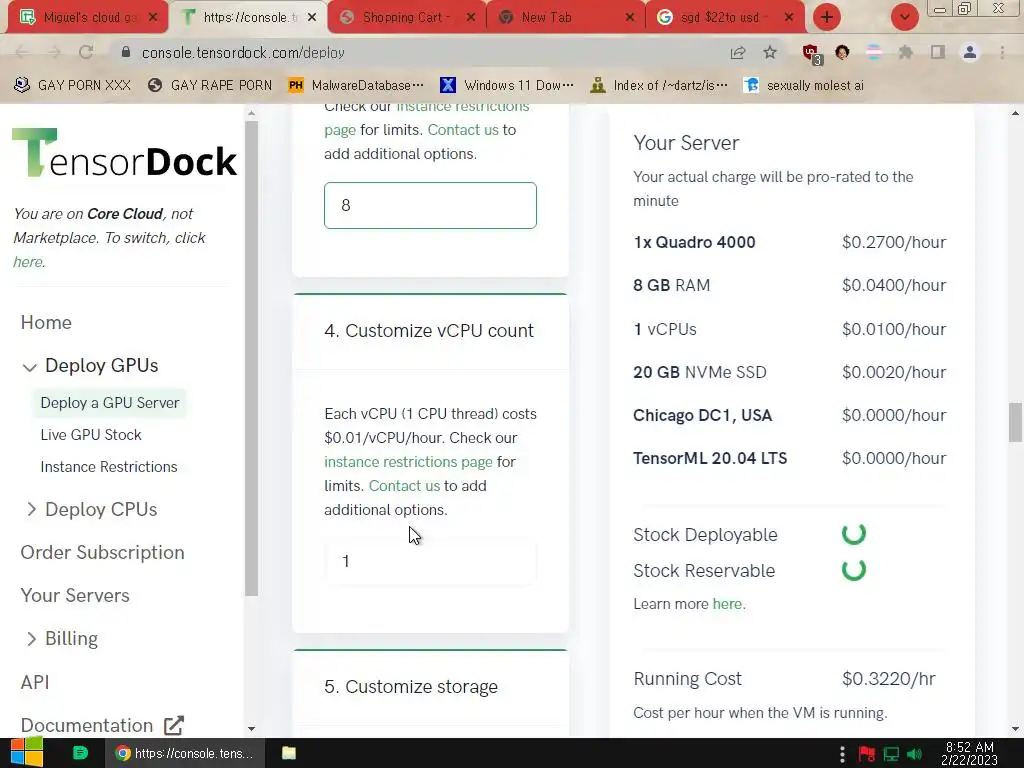Open Documentation external link
Viewport: 1024px width, 768px height.
[87, 725]
